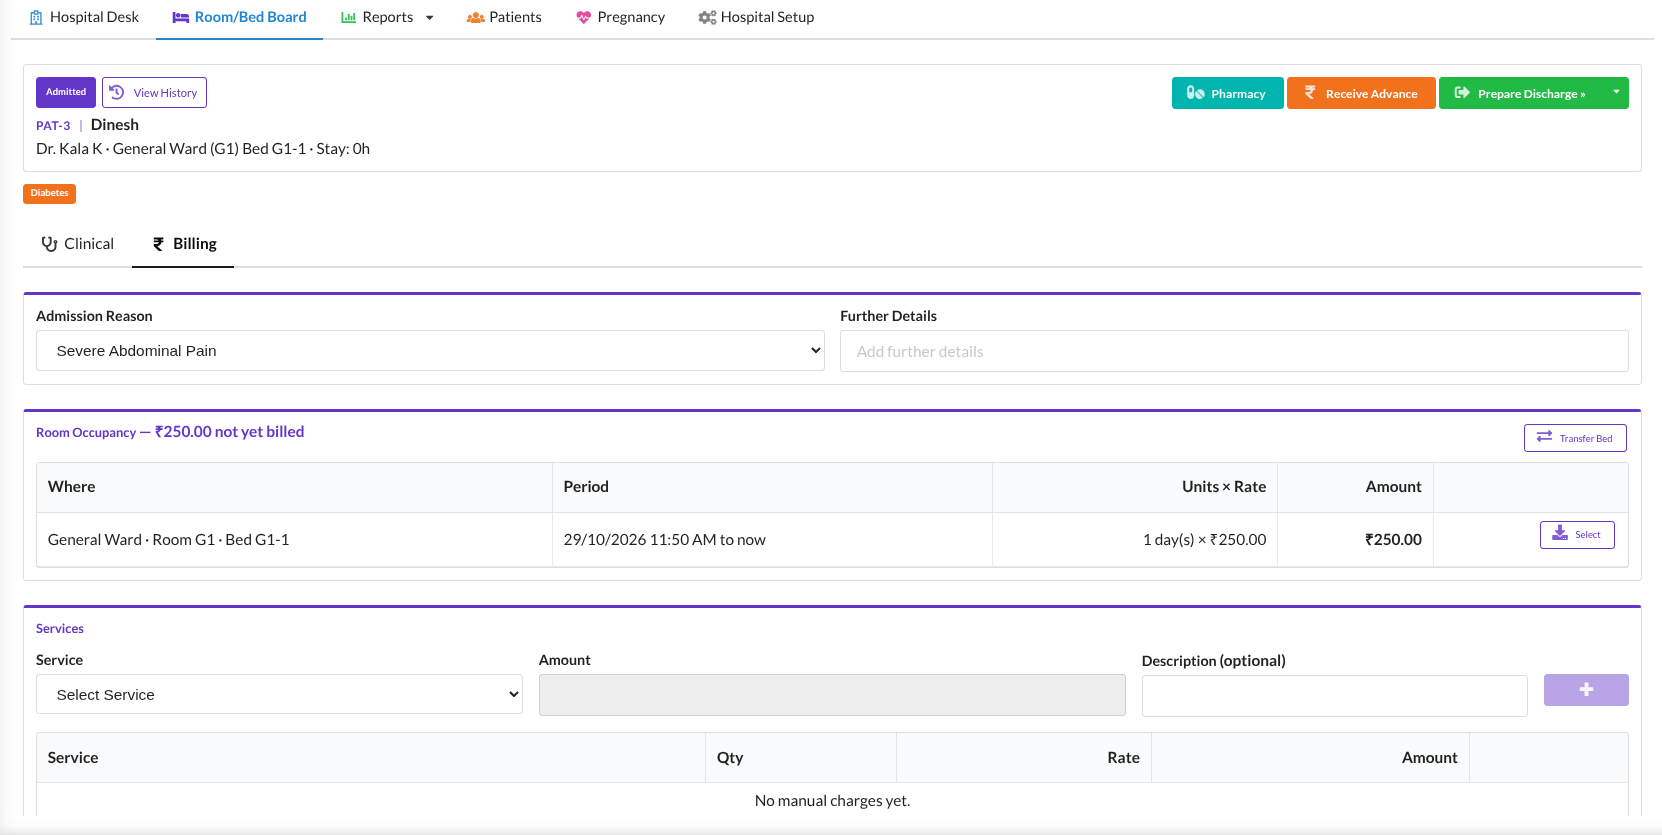
Task: Click the patient name Dinesh
Action: coord(115,125)
